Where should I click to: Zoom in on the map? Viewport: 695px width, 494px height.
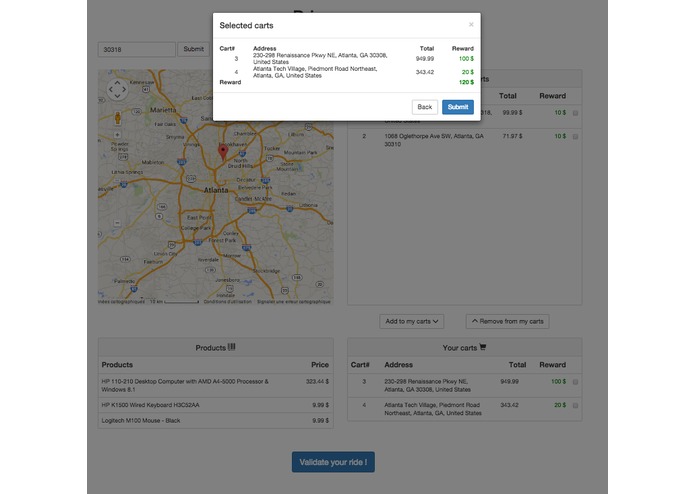point(117,134)
